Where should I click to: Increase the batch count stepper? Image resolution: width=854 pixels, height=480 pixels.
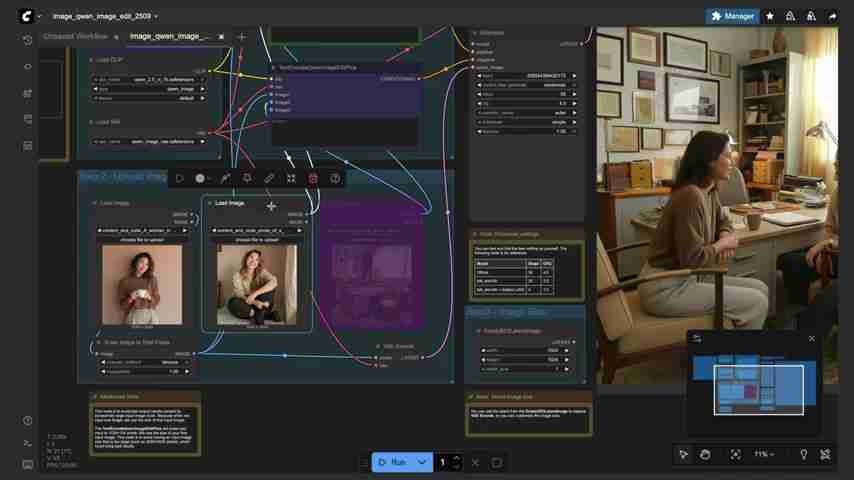tap(456, 458)
